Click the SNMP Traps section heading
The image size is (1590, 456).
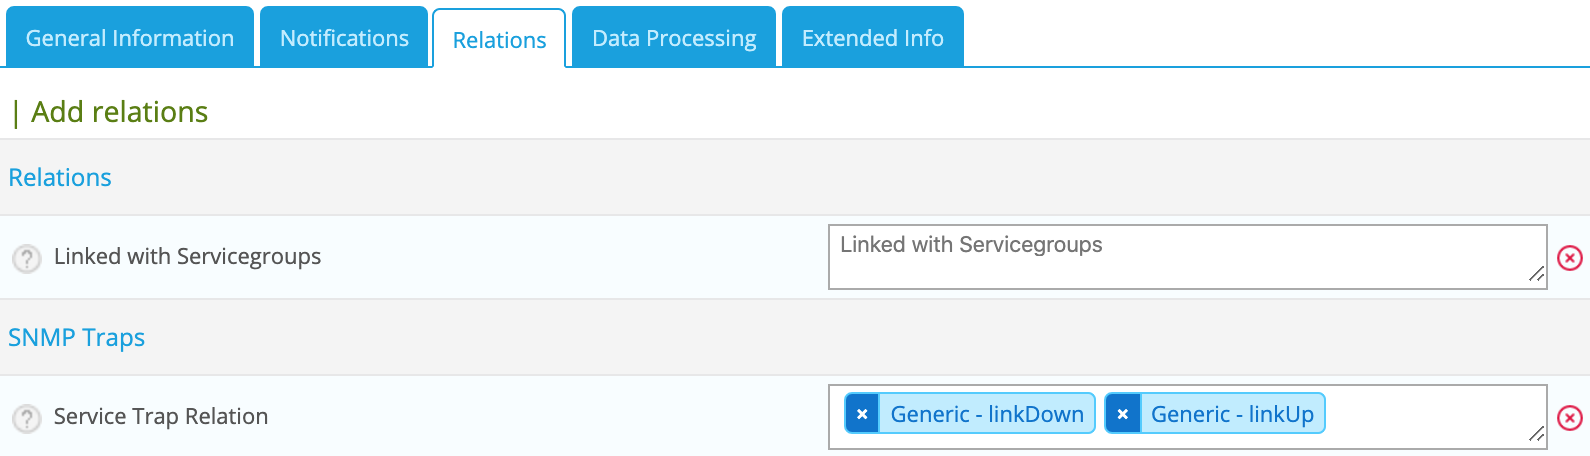[77, 338]
